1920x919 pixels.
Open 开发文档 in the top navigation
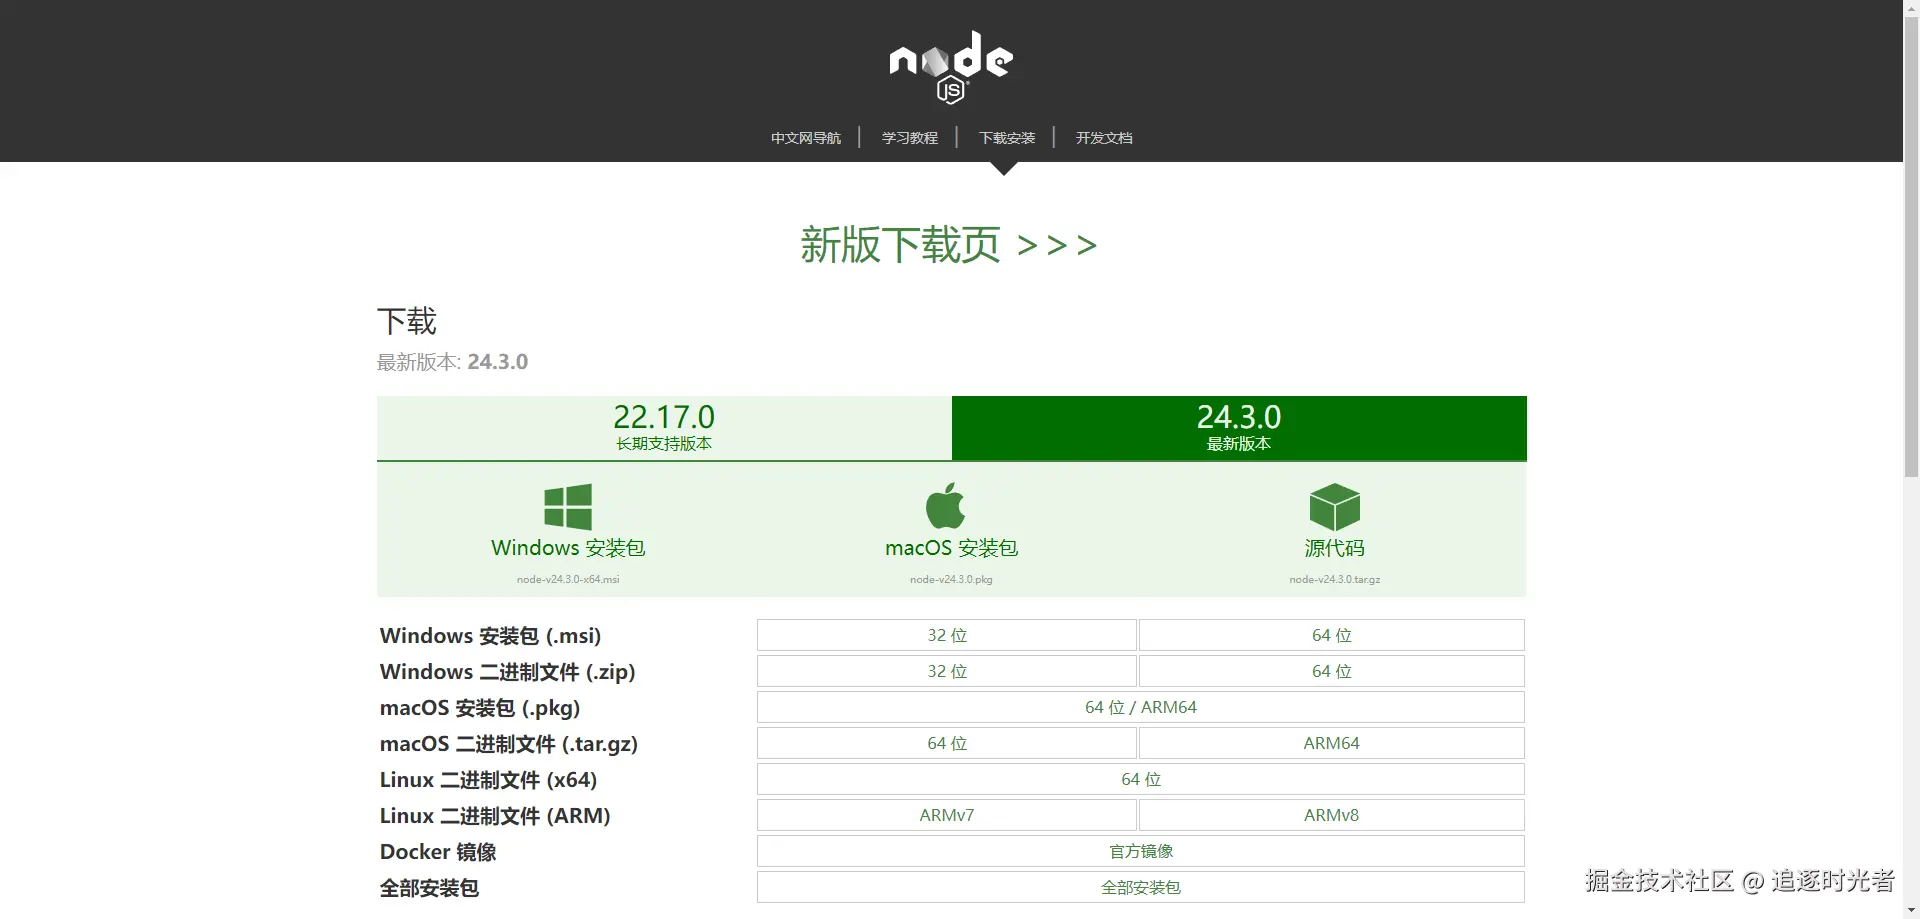click(1104, 138)
